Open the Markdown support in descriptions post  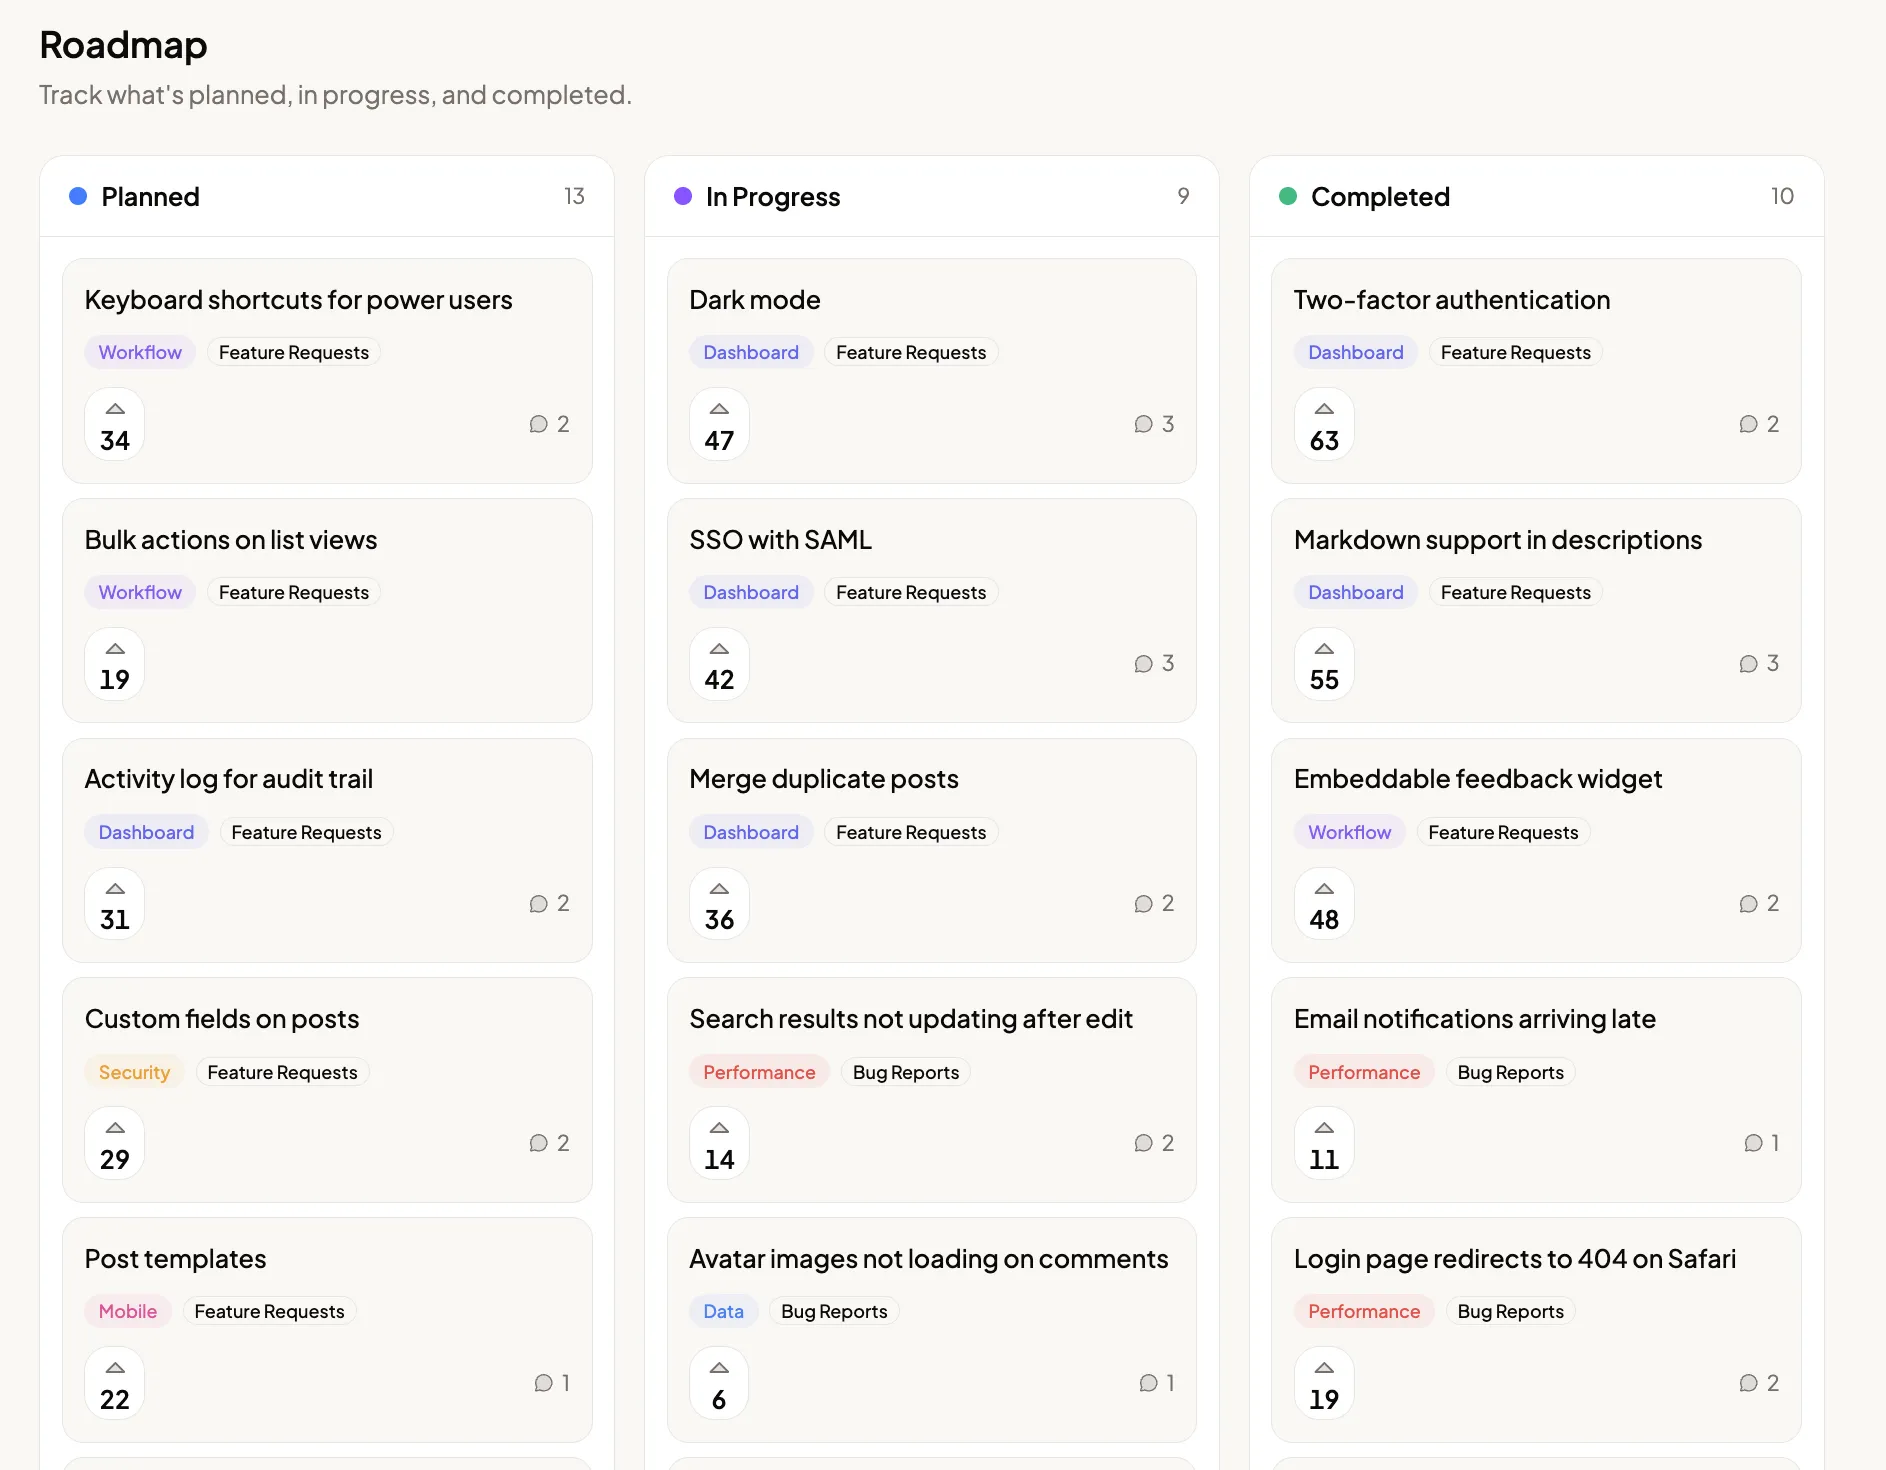pyautogui.click(x=1498, y=540)
